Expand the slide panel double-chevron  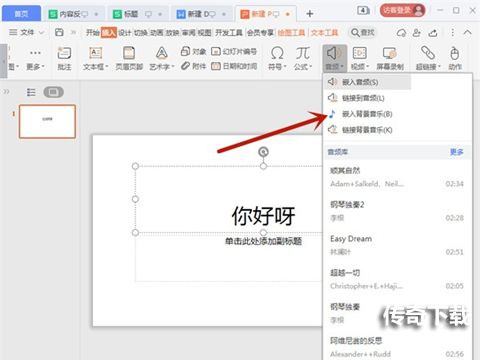[6, 92]
